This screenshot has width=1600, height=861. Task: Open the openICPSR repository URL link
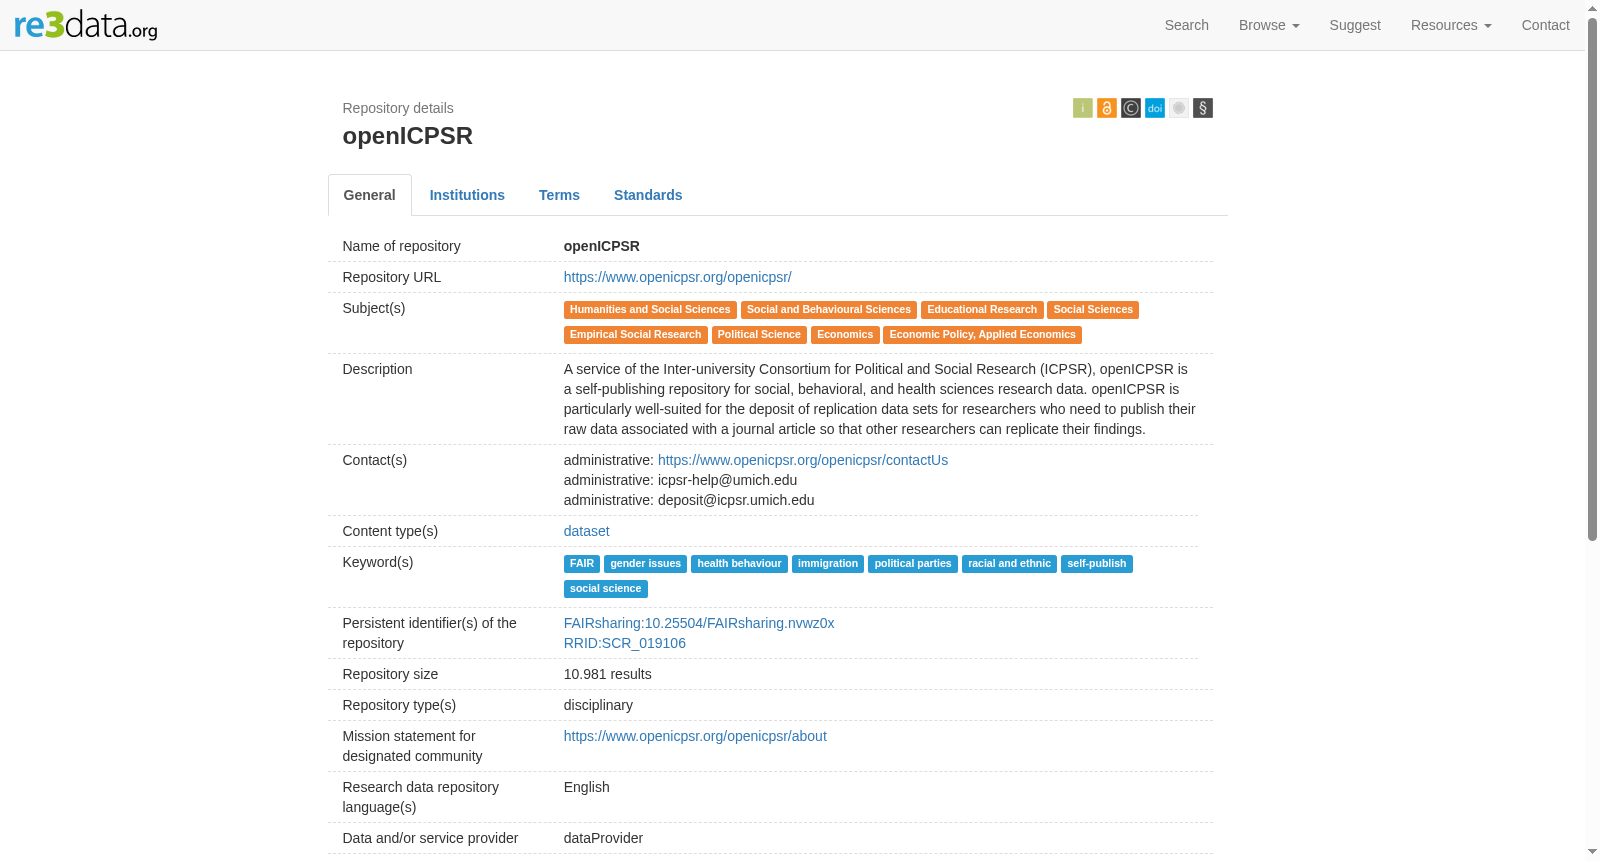coord(678,277)
